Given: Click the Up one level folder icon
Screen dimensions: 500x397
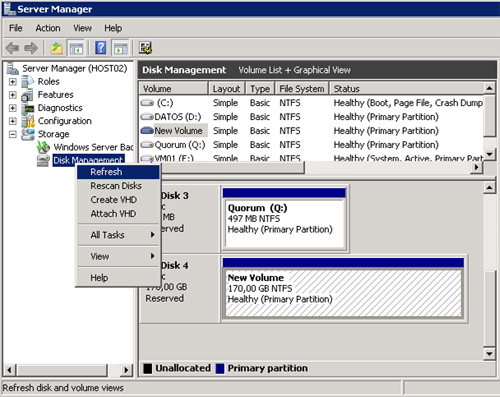Looking at the screenshot, I should [56, 48].
